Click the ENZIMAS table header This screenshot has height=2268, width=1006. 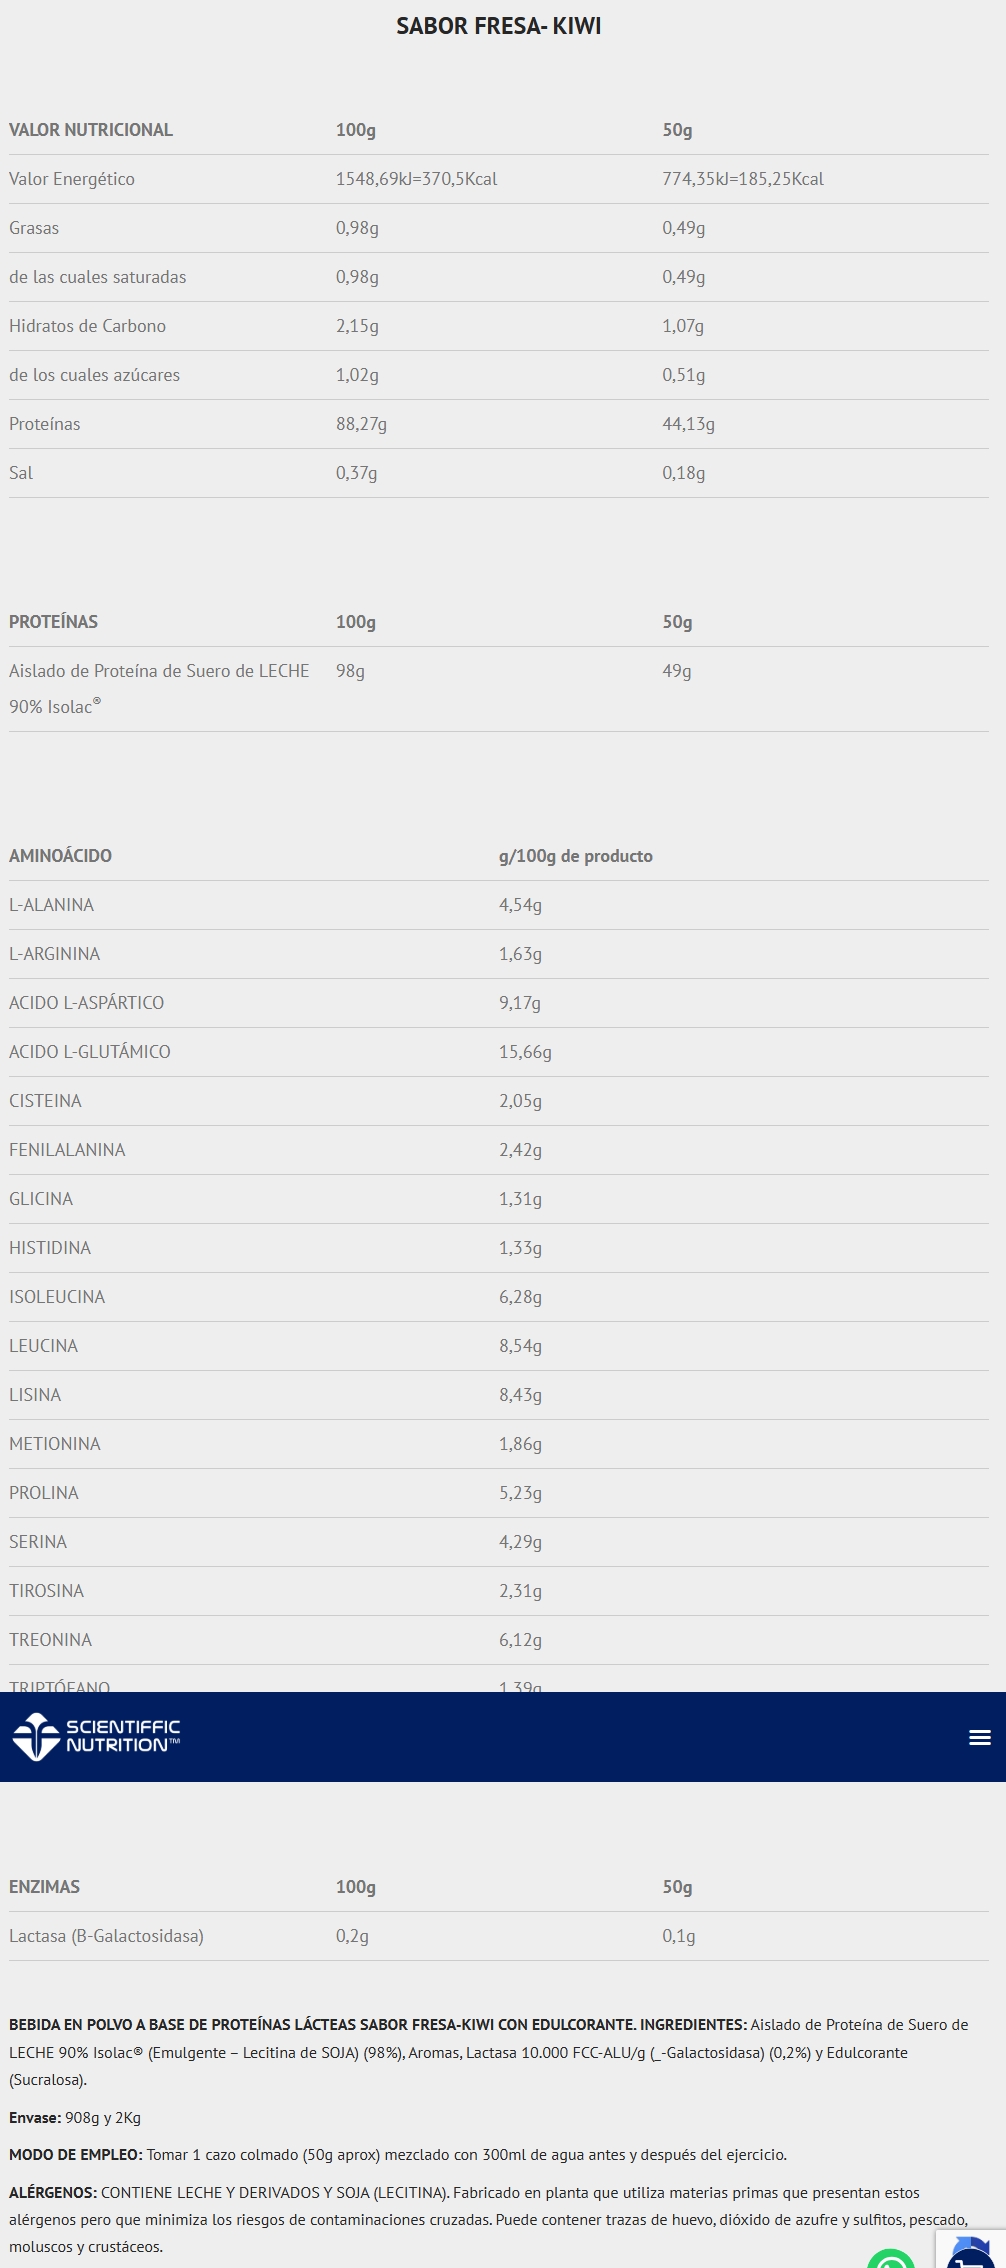pyautogui.click(x=44, y=1887)
